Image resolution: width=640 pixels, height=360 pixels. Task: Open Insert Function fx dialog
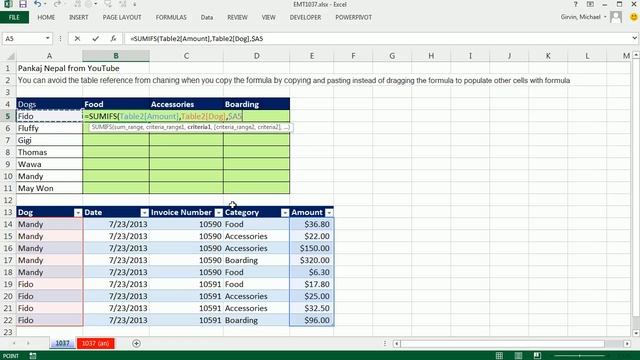tap(113, 38)
